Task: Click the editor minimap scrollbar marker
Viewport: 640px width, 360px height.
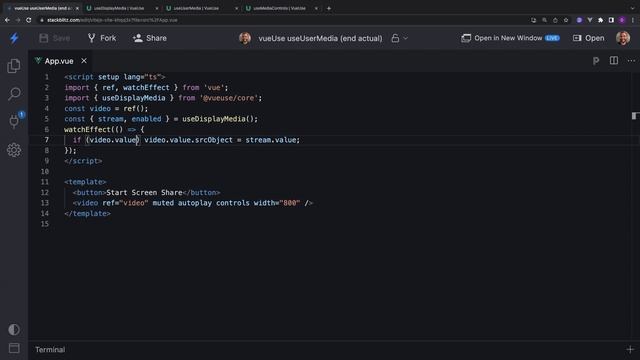Action: 635,116
